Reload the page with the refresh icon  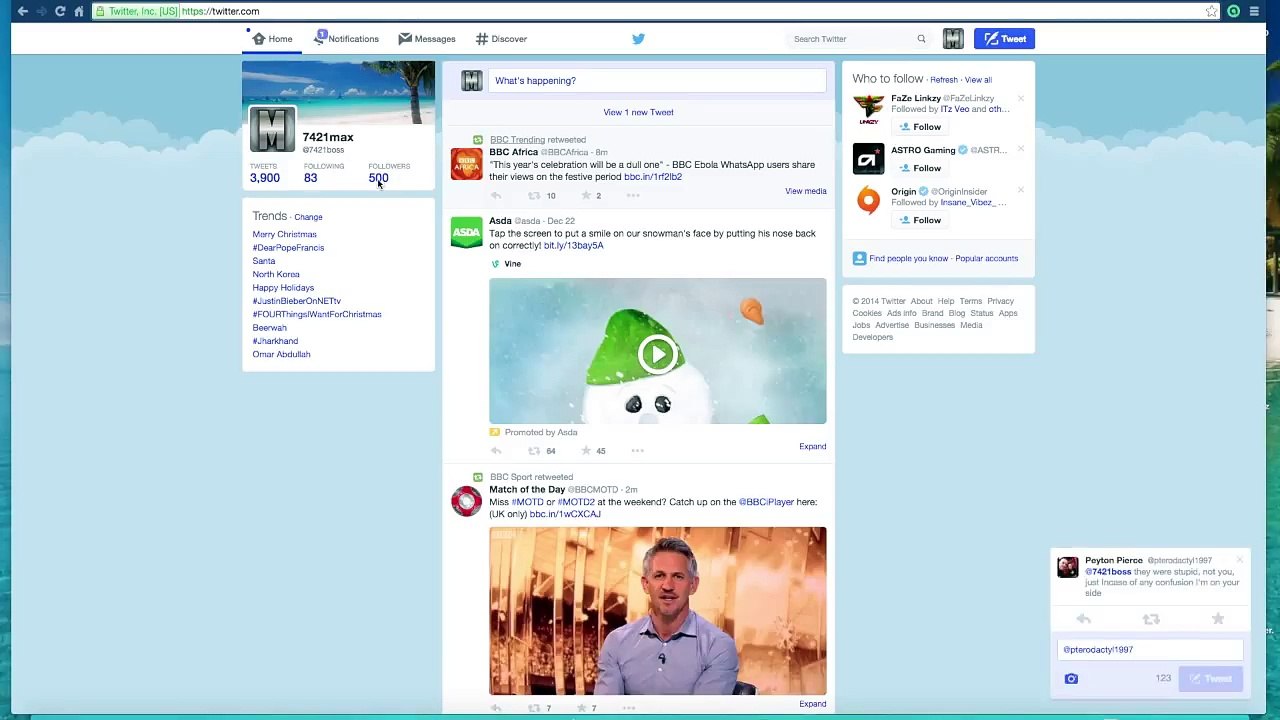(60, 11)
